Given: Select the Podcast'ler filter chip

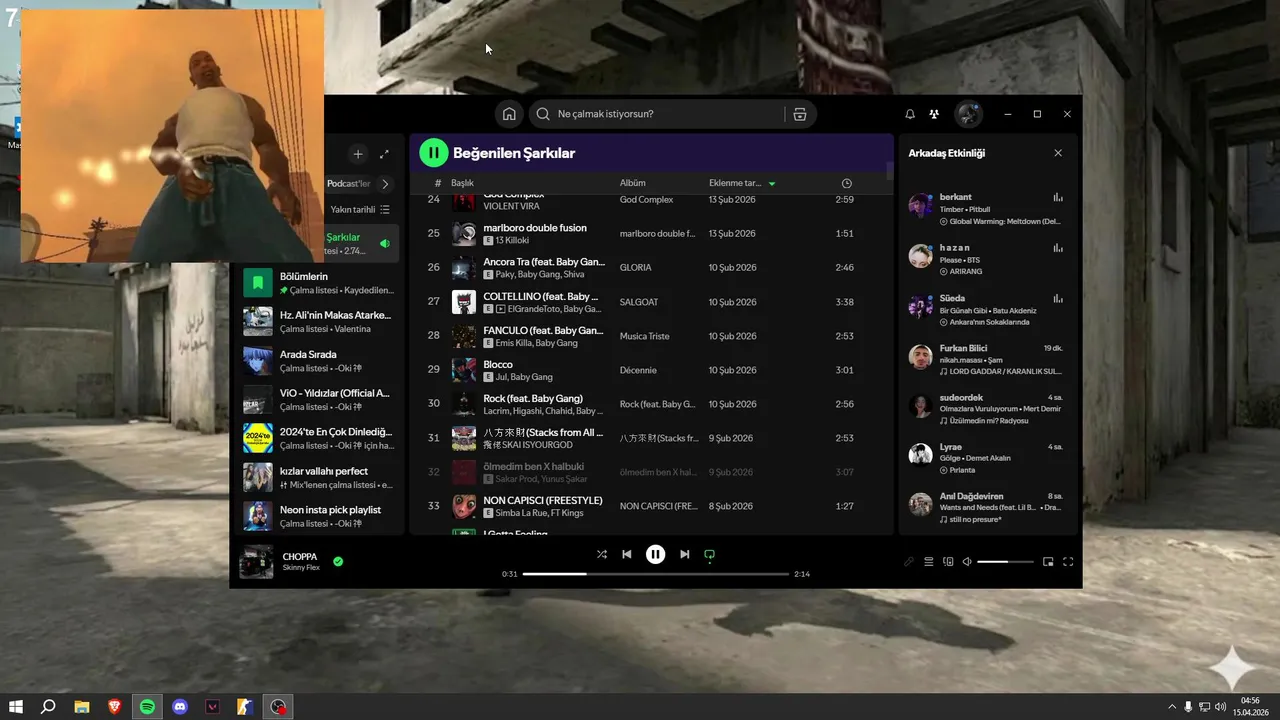Looking at the screenshot, I should (348, 184).
